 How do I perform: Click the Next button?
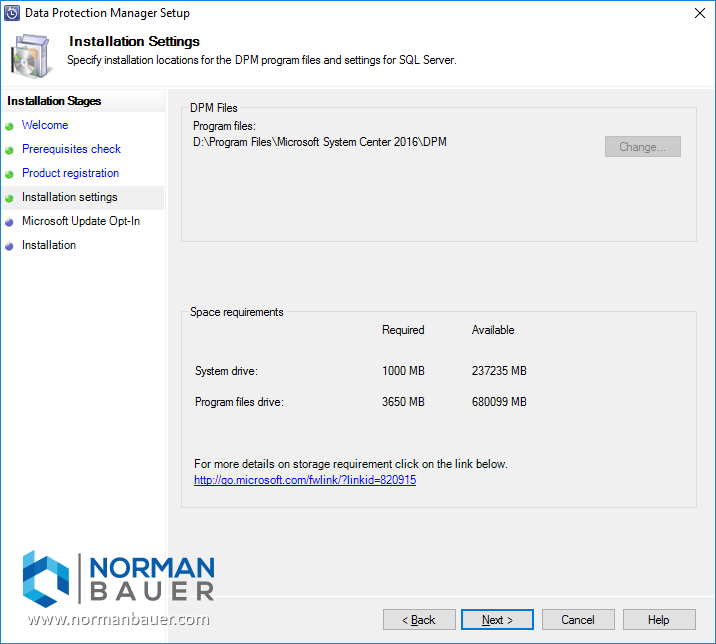[497, 619]
